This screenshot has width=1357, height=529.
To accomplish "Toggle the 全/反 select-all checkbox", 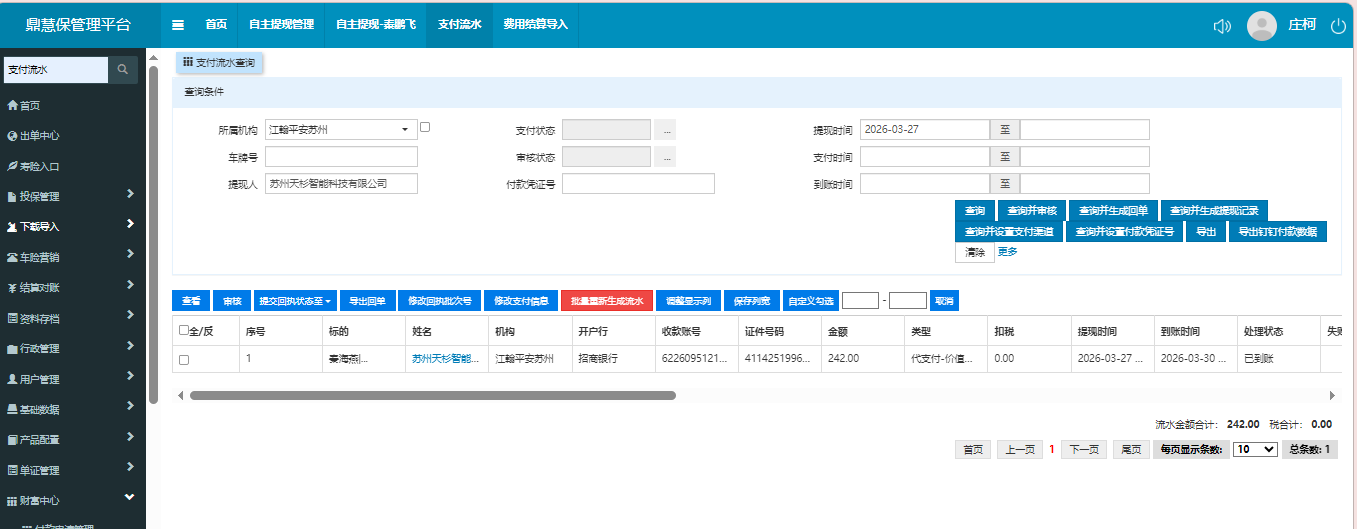I will tap(183, 330).
